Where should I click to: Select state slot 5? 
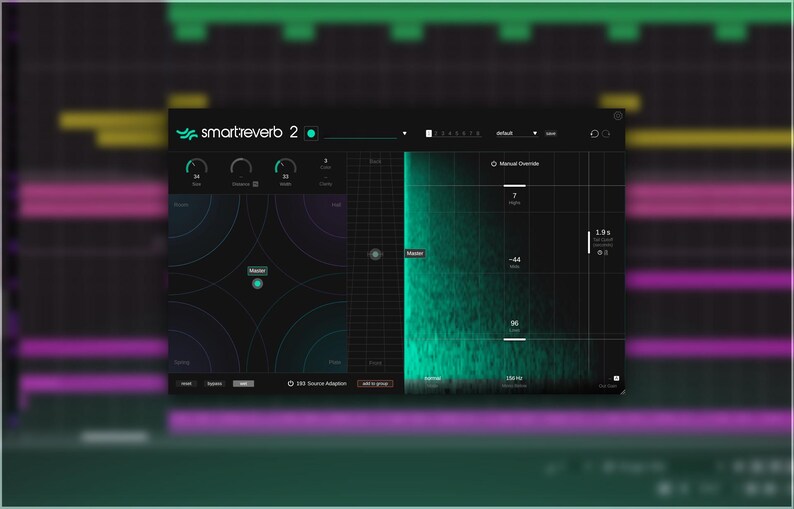(457, 134)
